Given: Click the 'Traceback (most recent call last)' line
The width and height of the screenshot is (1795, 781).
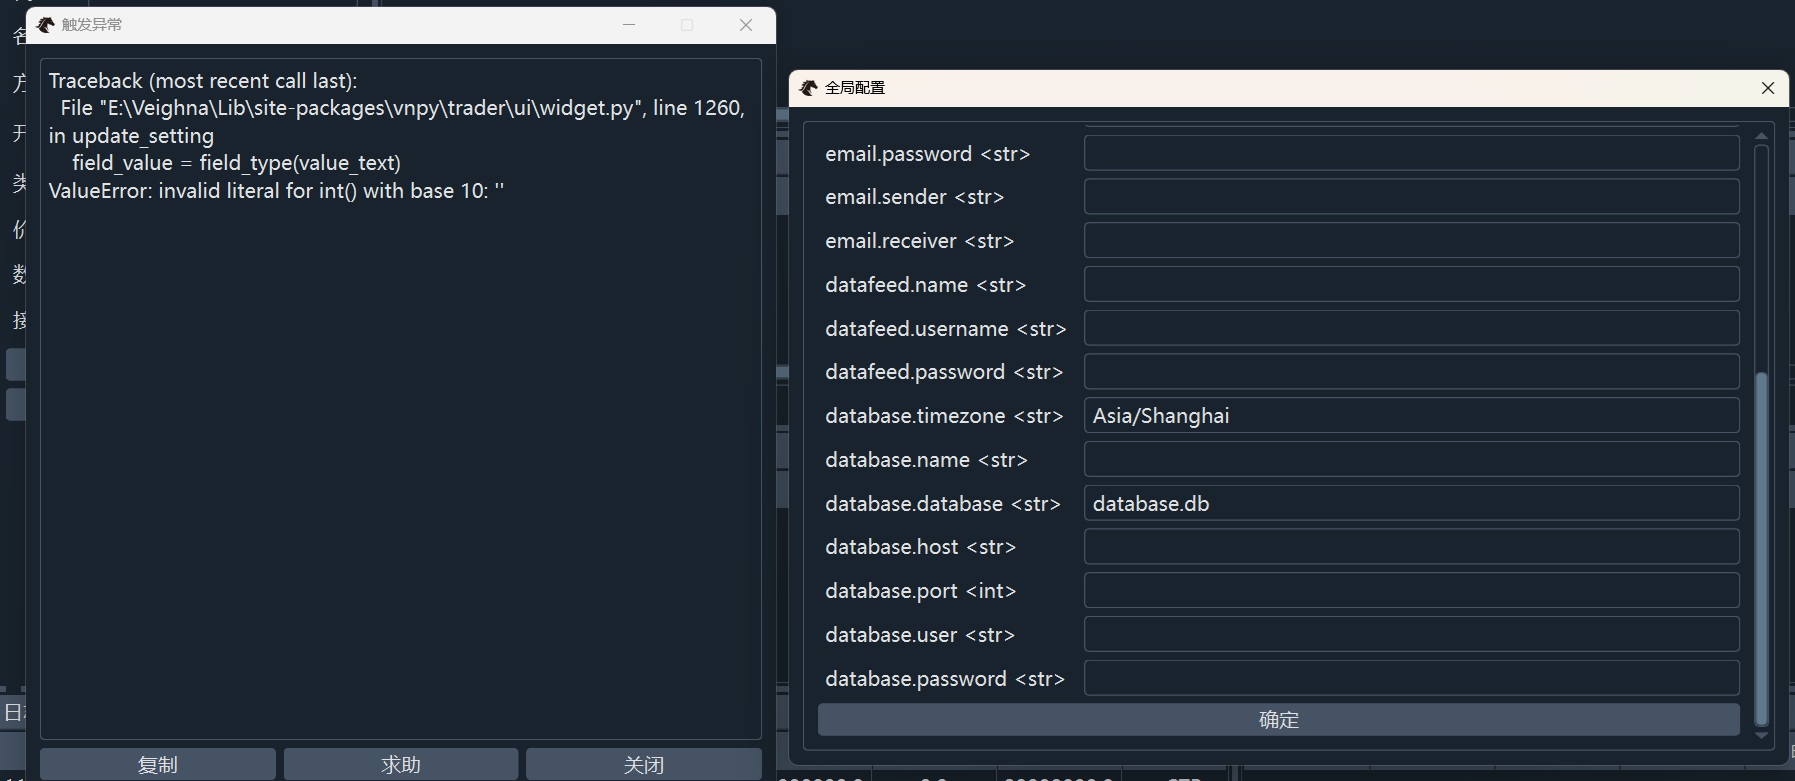Looking at the screenshot, I should (203, 81).
